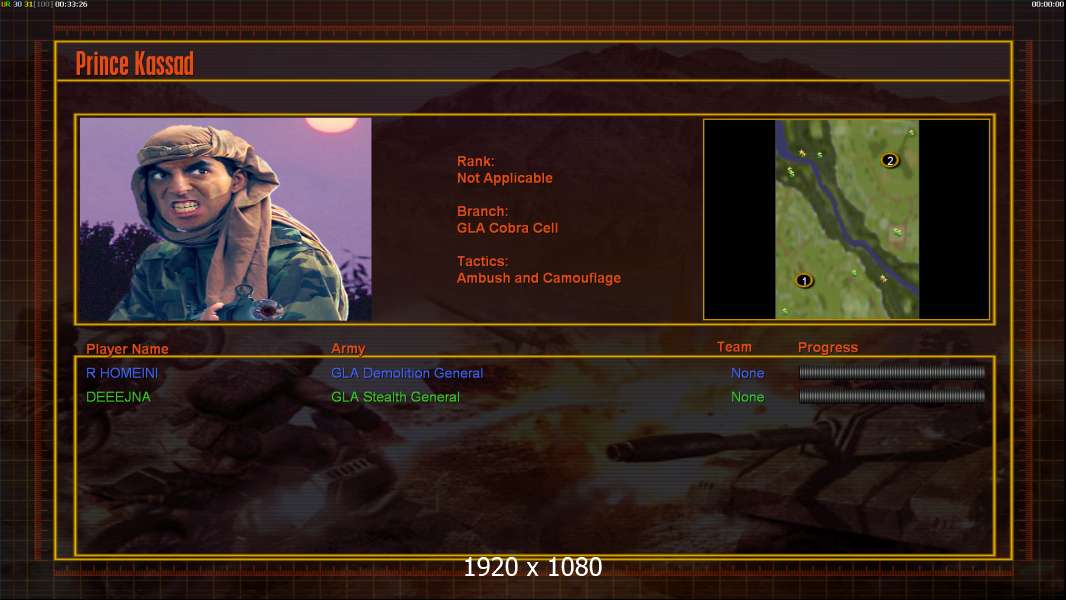Screen dimensions: 1066x600
Task: Click the 'Player Name' column header
Action: pyautogui.click(x=127, y=349)
